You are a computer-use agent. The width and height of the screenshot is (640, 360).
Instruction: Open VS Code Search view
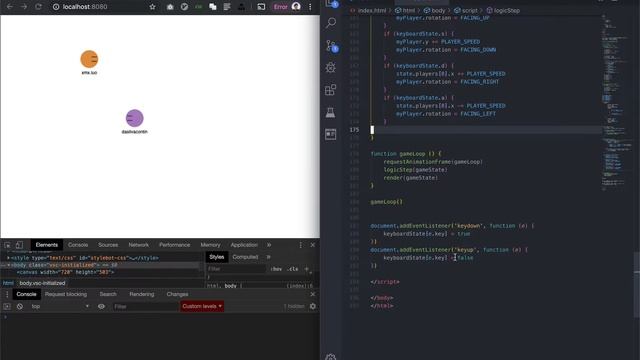tap(331, 22)
